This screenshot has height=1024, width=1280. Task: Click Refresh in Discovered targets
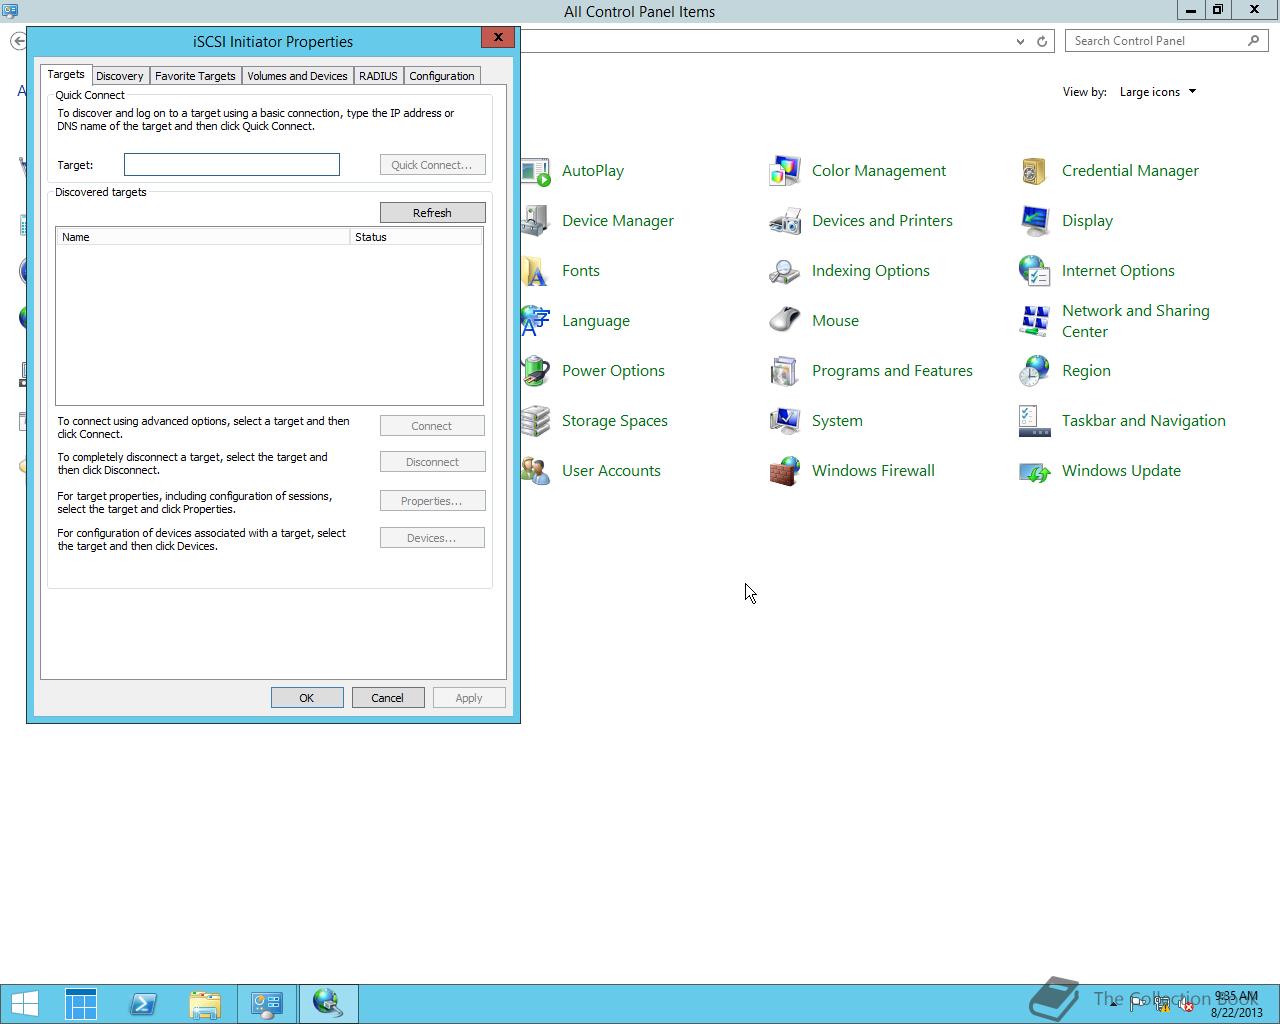432,213
